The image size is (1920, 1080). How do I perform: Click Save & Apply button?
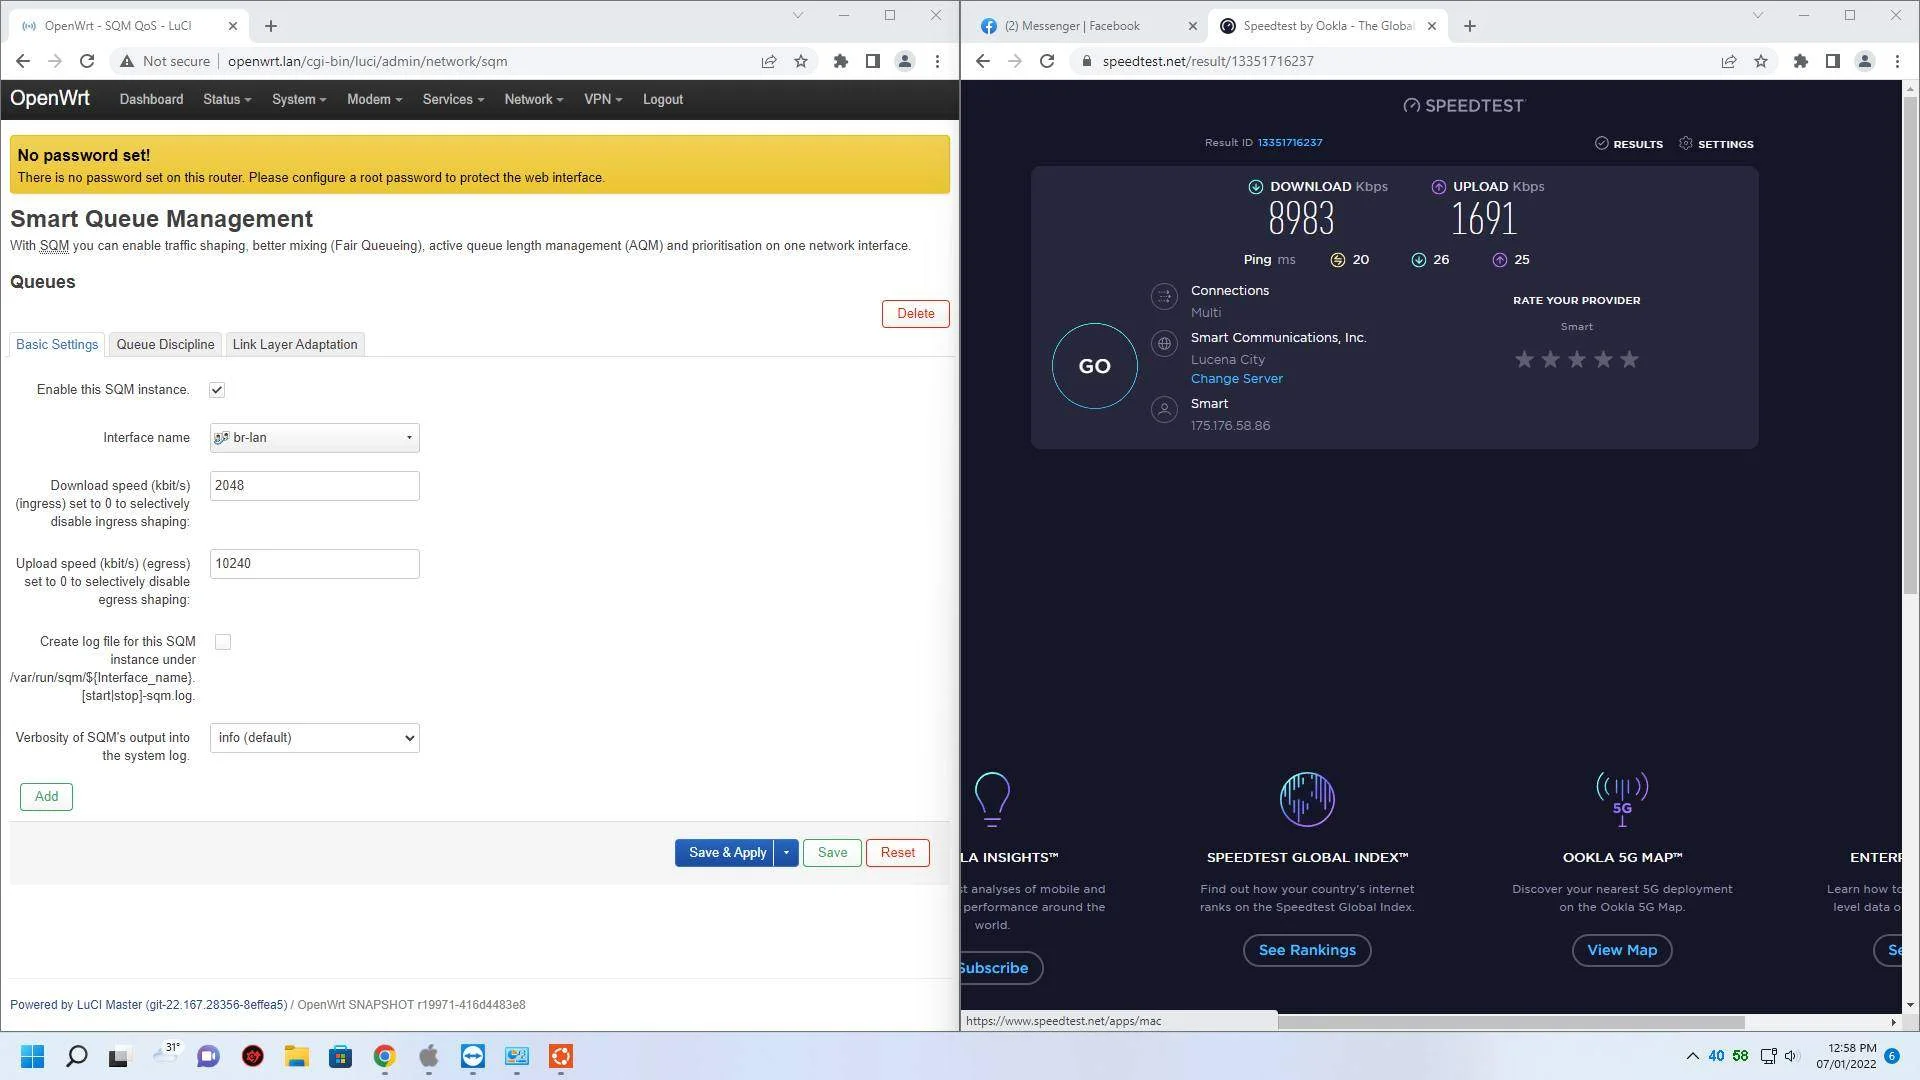click(725, 853)
